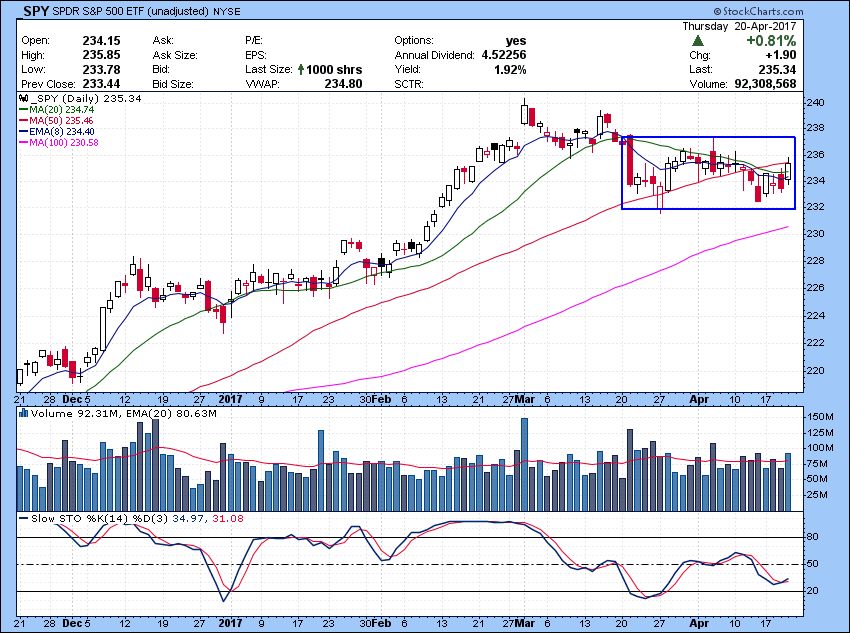
Task: Click the SCTR label
Action: [x=409, y=85]
